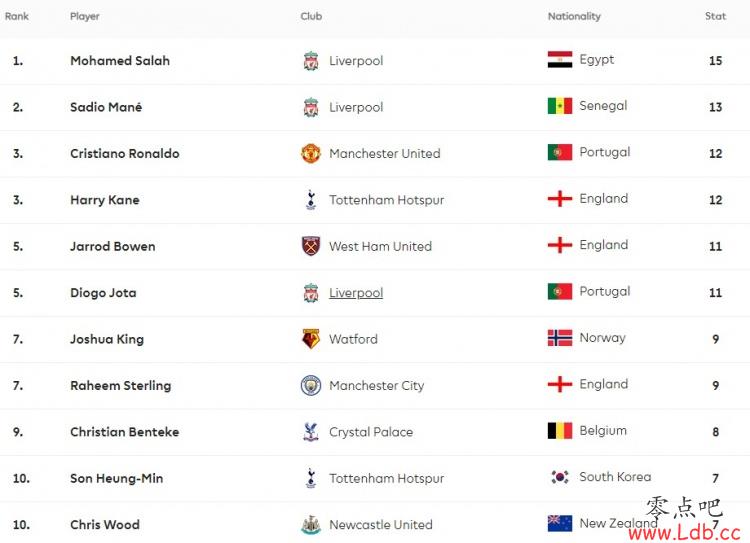Click the Watford club crest
This screenshot has height=543, width=750.
(x=311, y=339)
